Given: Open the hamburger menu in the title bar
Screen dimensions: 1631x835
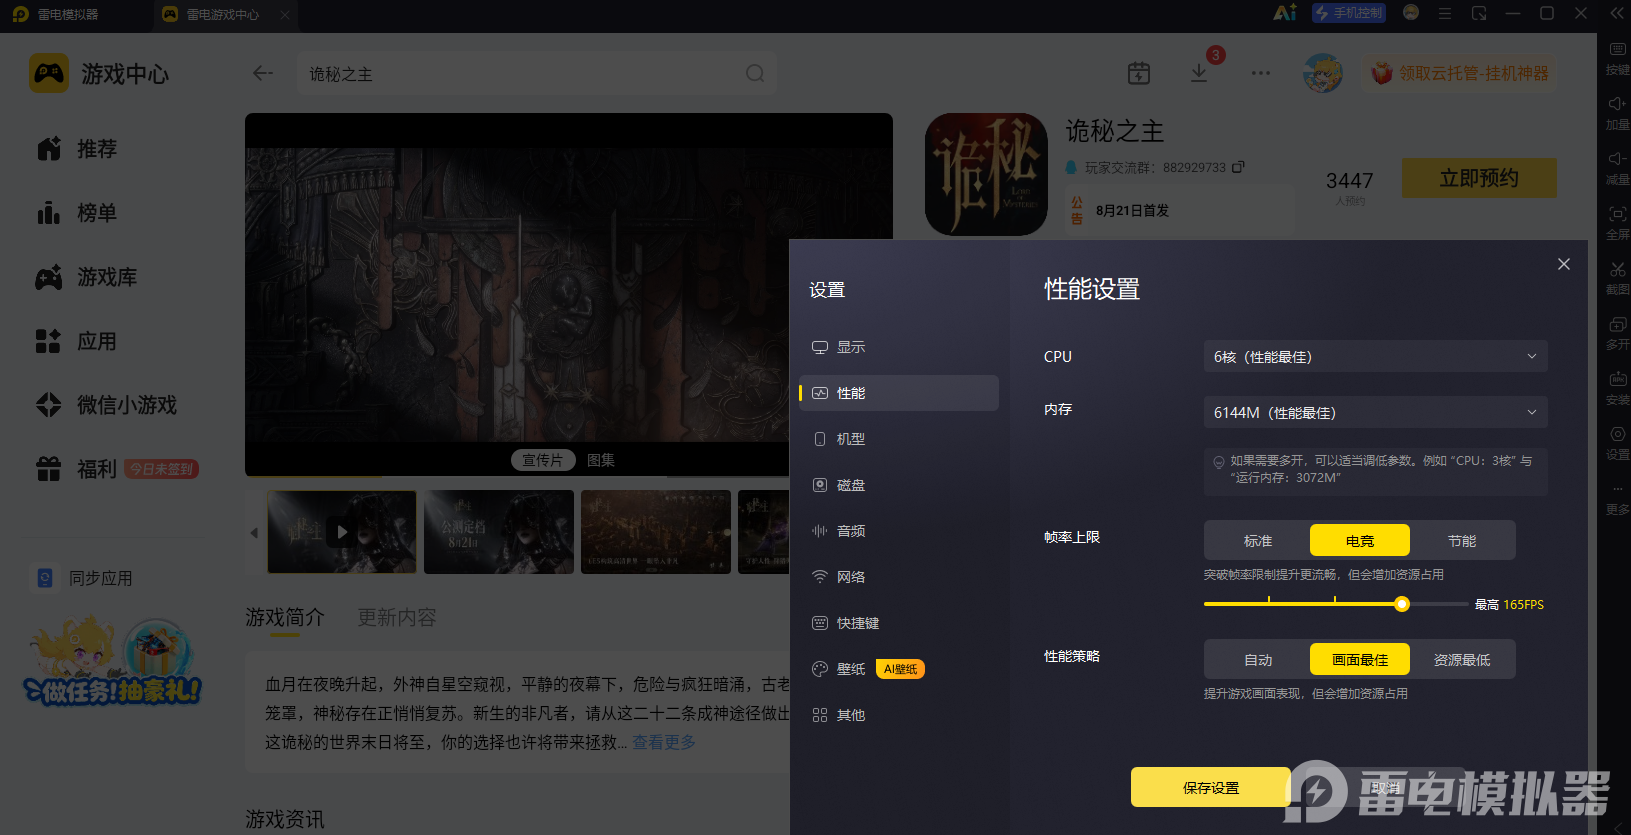Looking at the screenshot, I should pyautogui.click(x=1445, y=14).
